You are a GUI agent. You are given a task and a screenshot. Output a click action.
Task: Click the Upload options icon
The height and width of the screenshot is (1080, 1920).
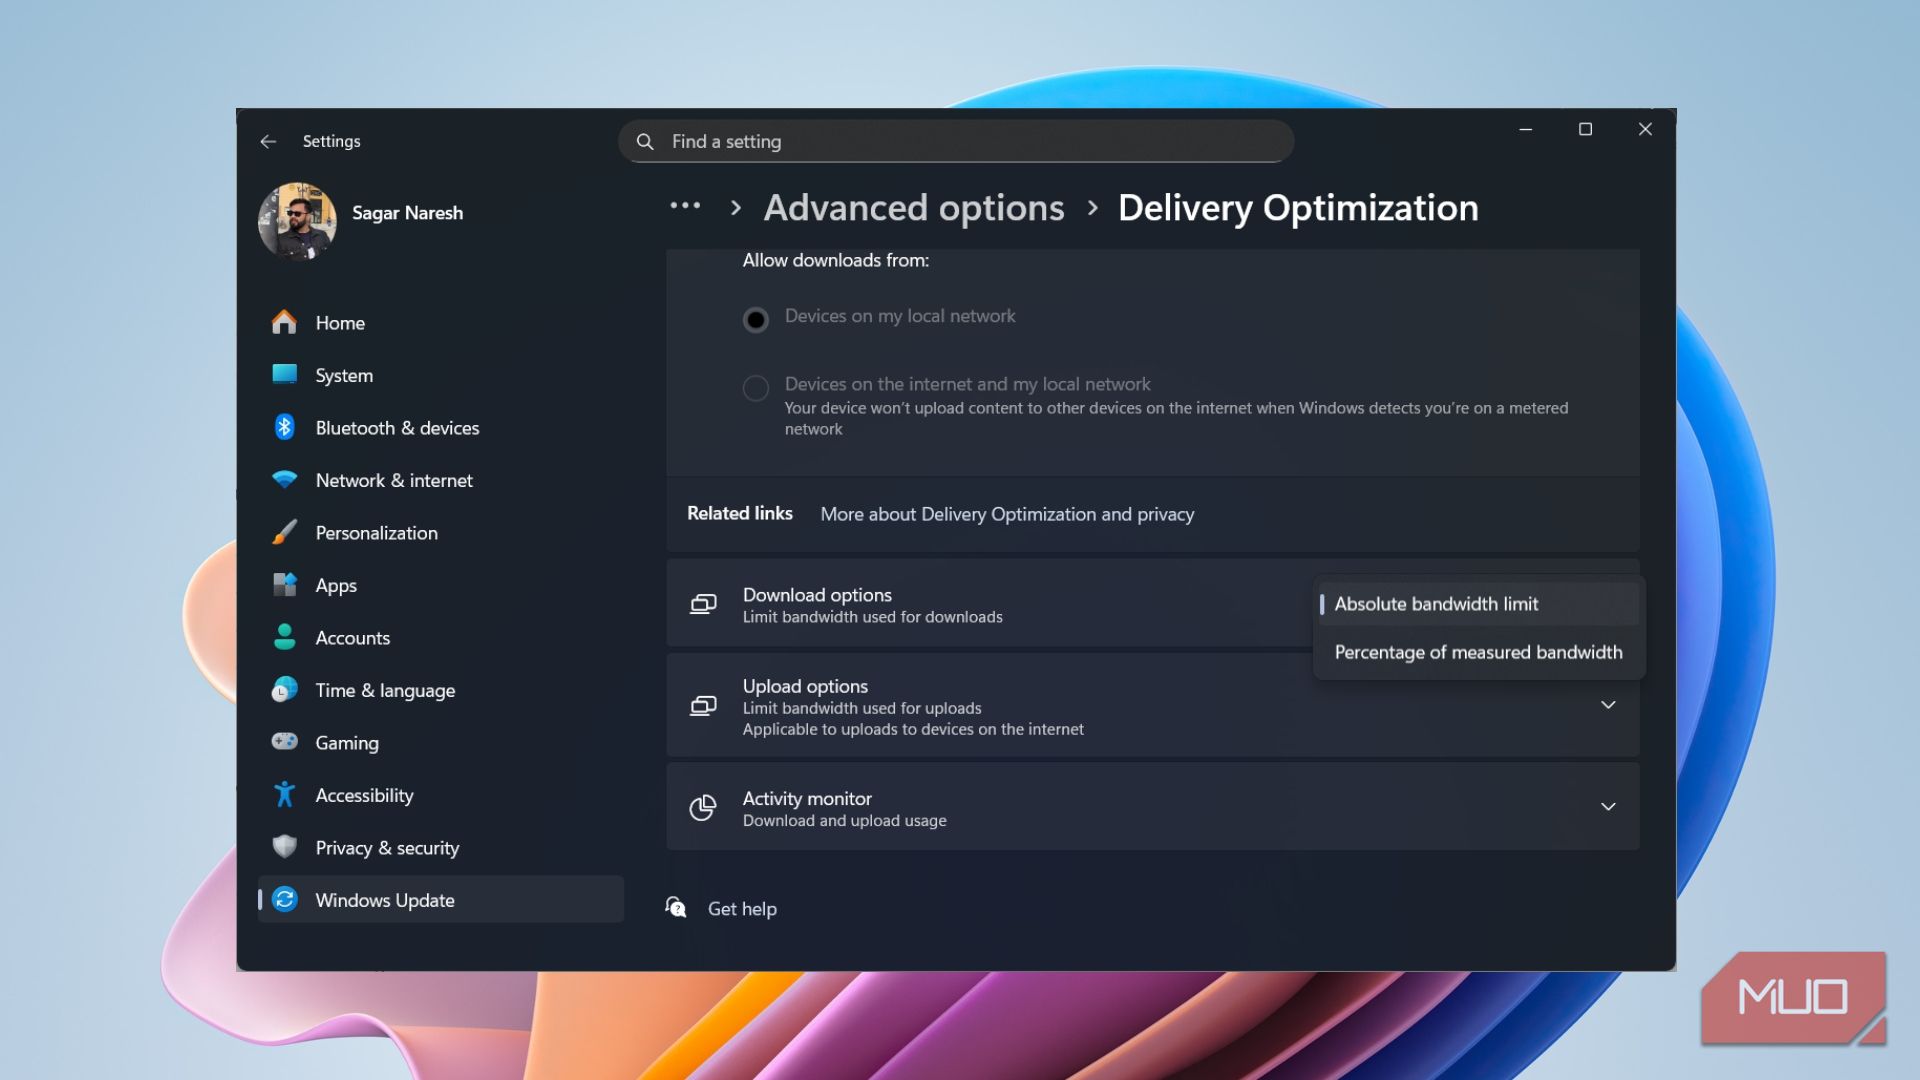click(x=703, y=706)
